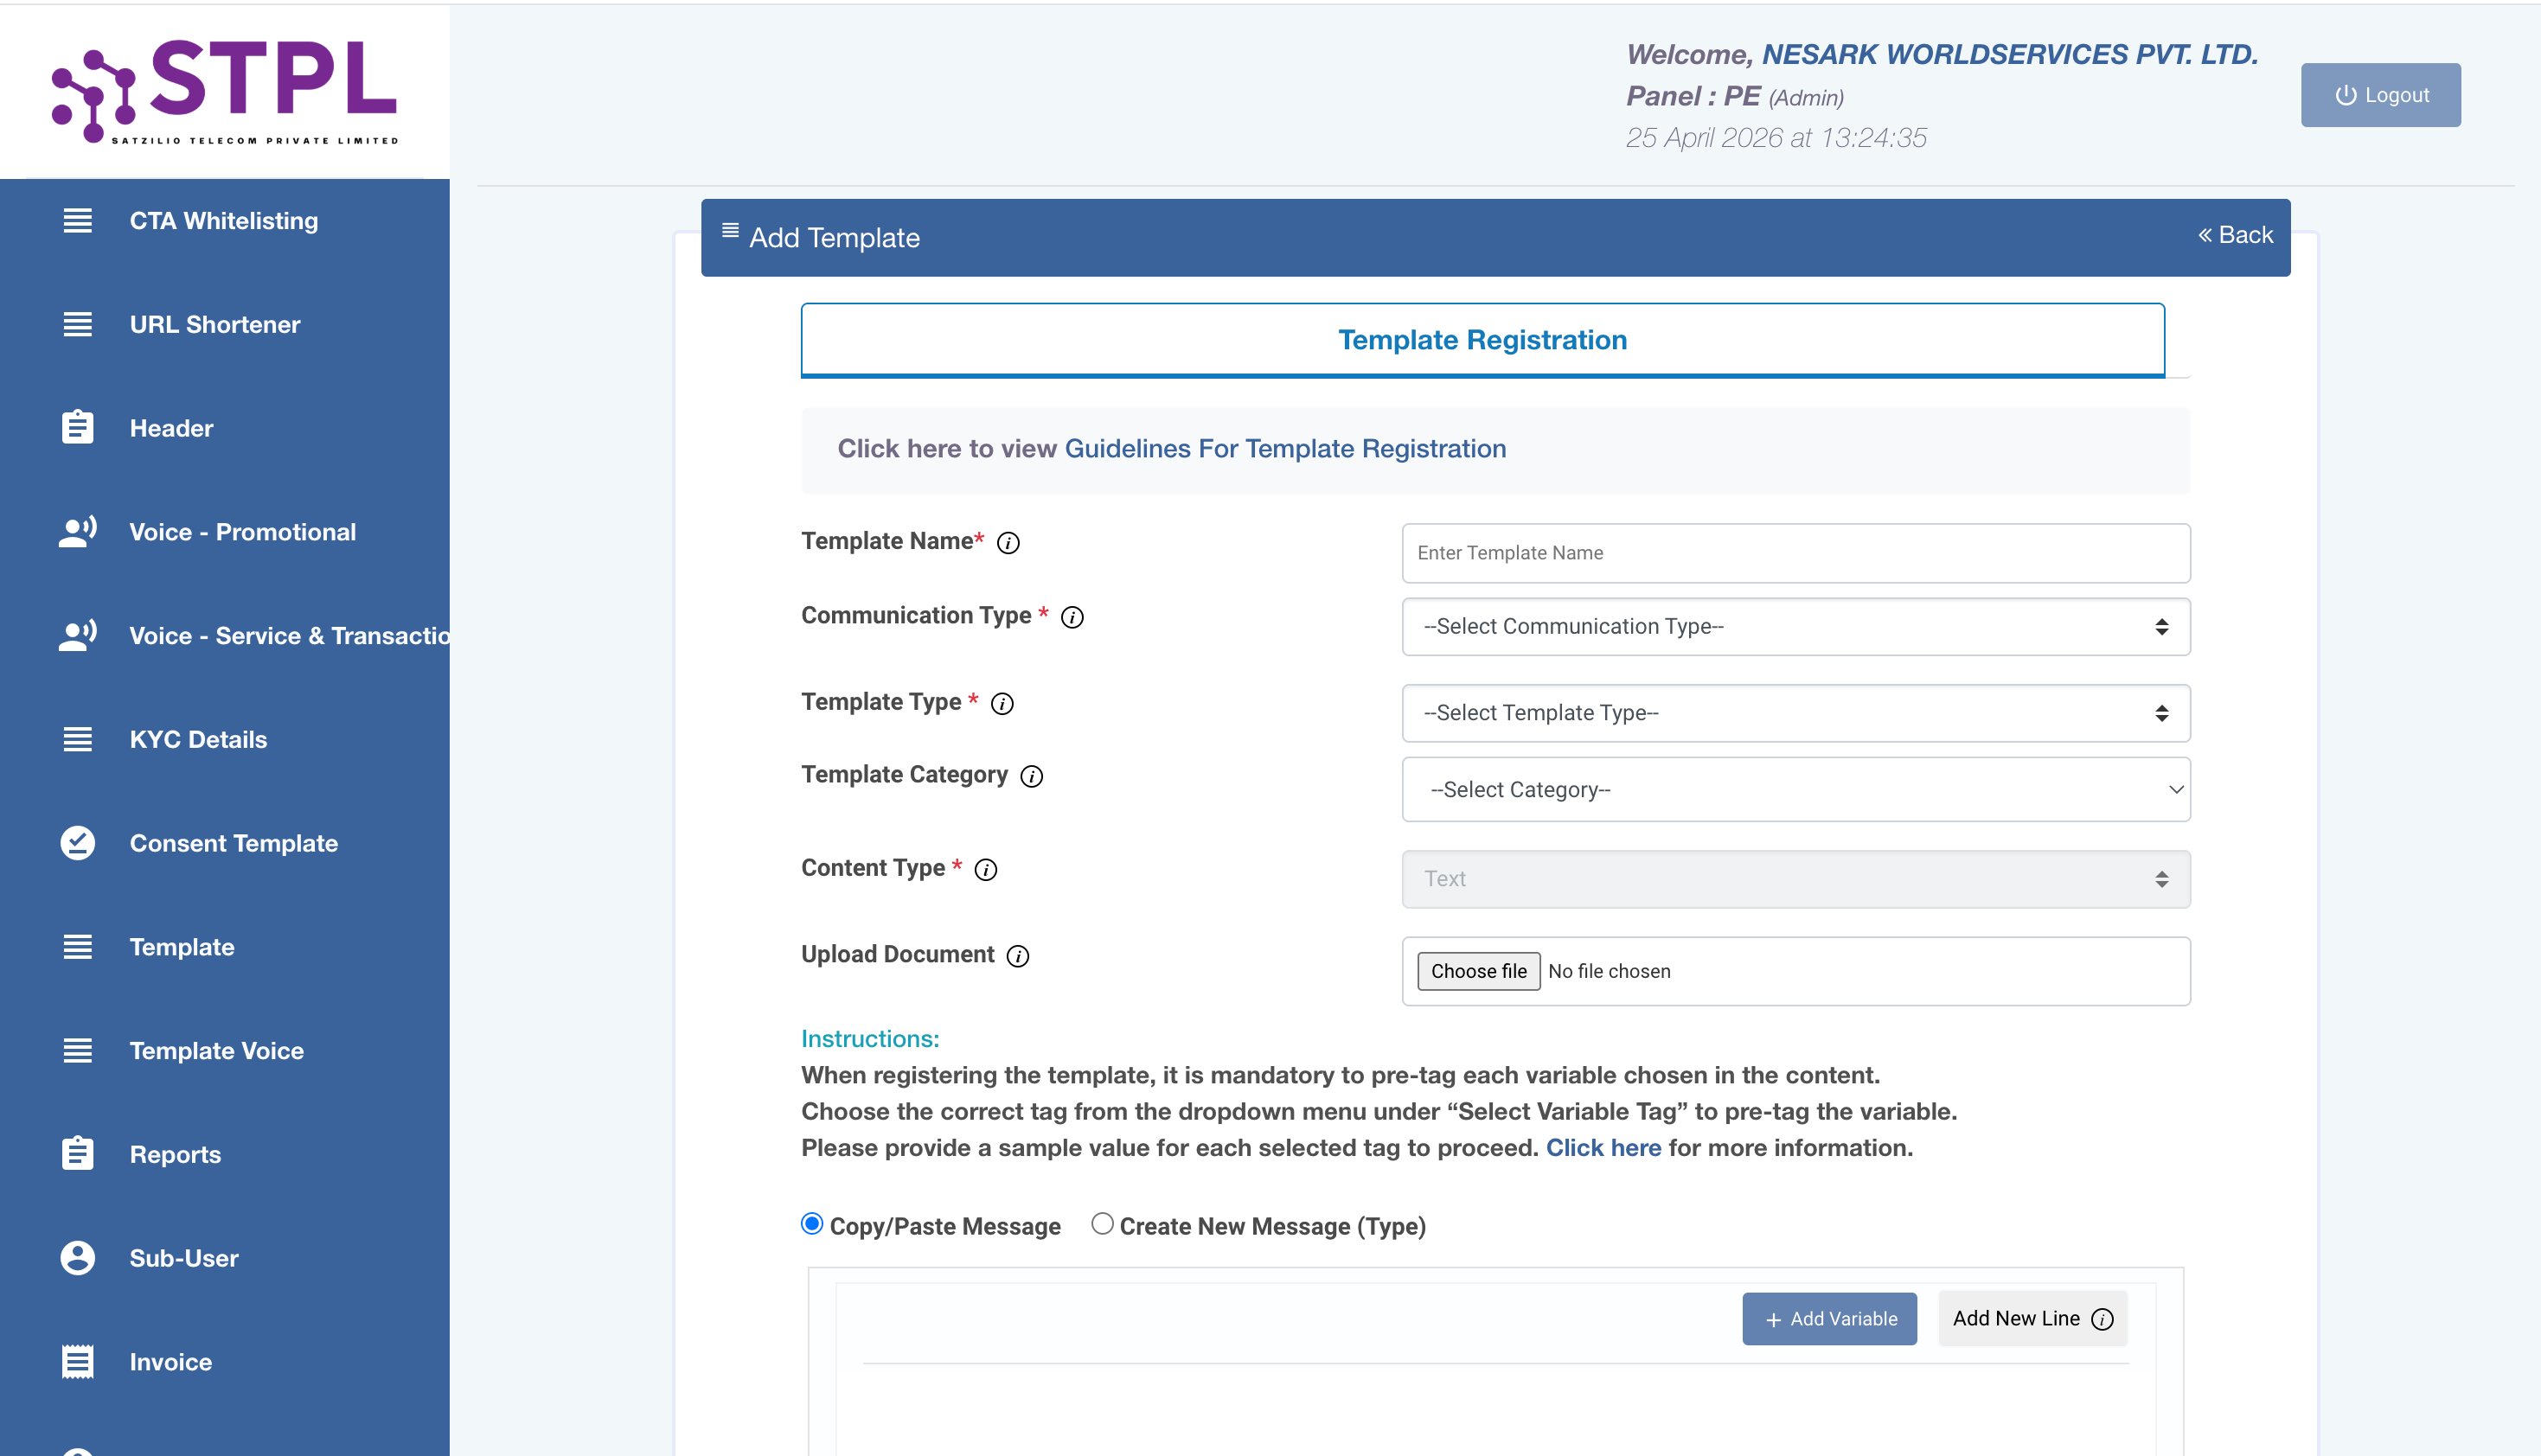Click the Reports clipboard icon
Screen dimensions: 2541x1456
coord(77,1153)
